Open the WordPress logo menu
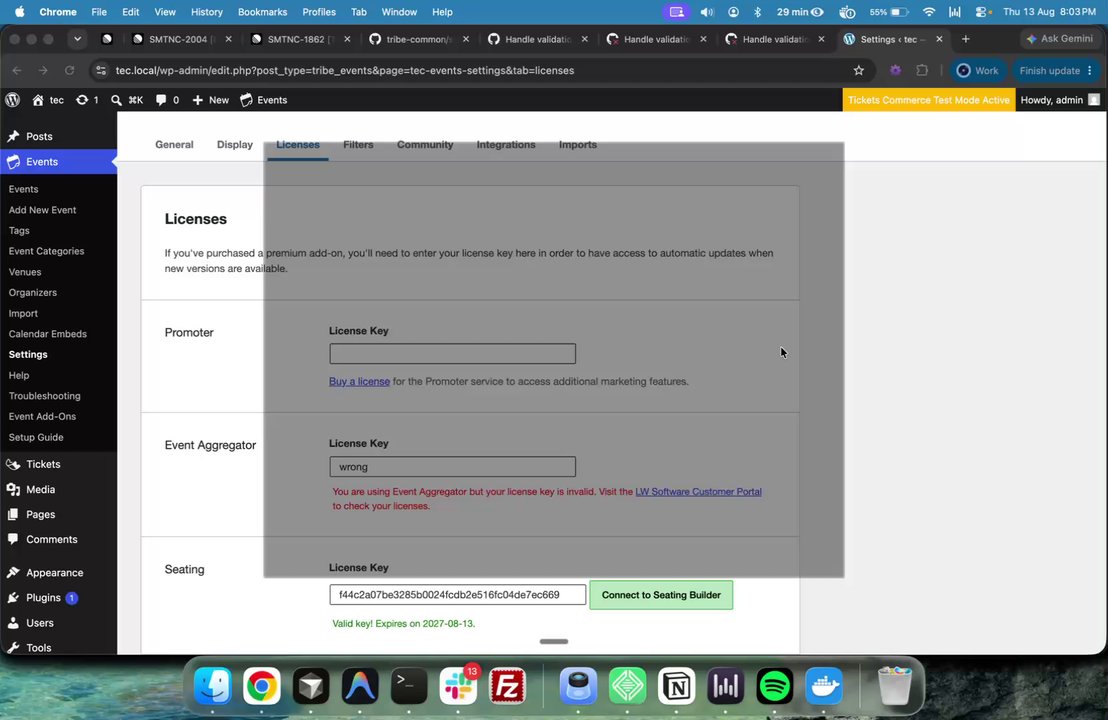The image size is (1108, 720). (13, 100)
